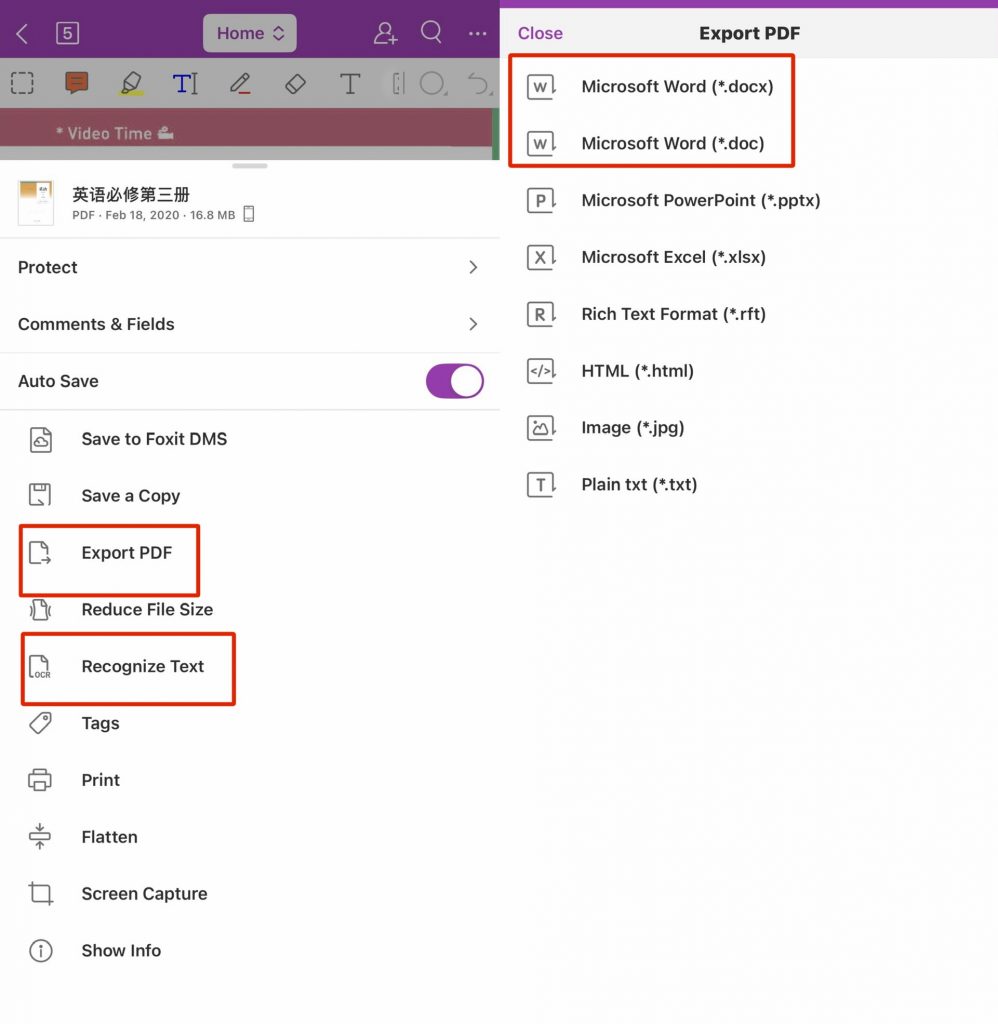Tap the Flatten icon
Image resolution: width=998 pixels, height=1024 pixels.
point(40,837)
